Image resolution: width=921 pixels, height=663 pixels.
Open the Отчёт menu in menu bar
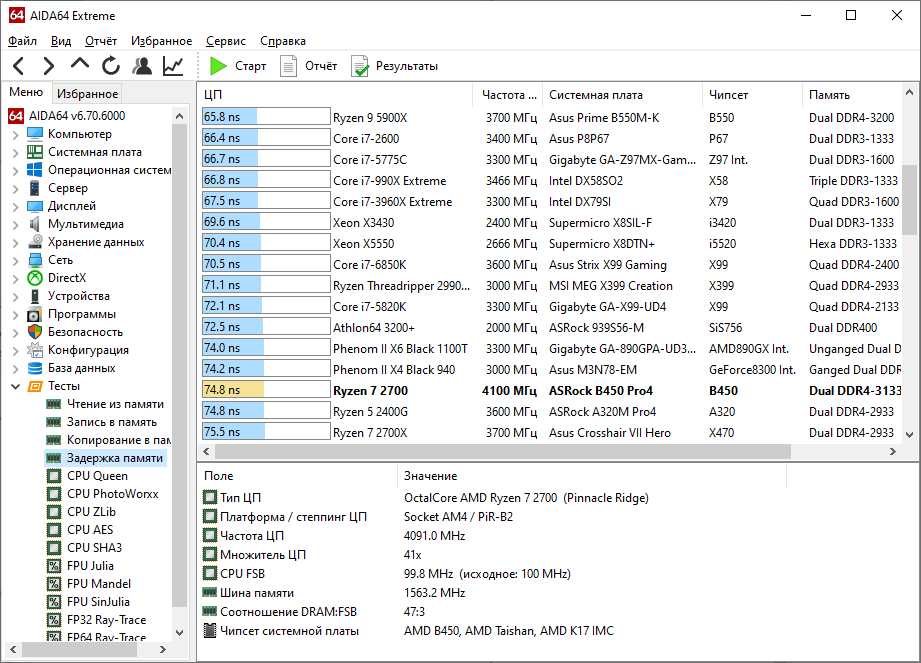pyautogui.click(x=100, y=41)
